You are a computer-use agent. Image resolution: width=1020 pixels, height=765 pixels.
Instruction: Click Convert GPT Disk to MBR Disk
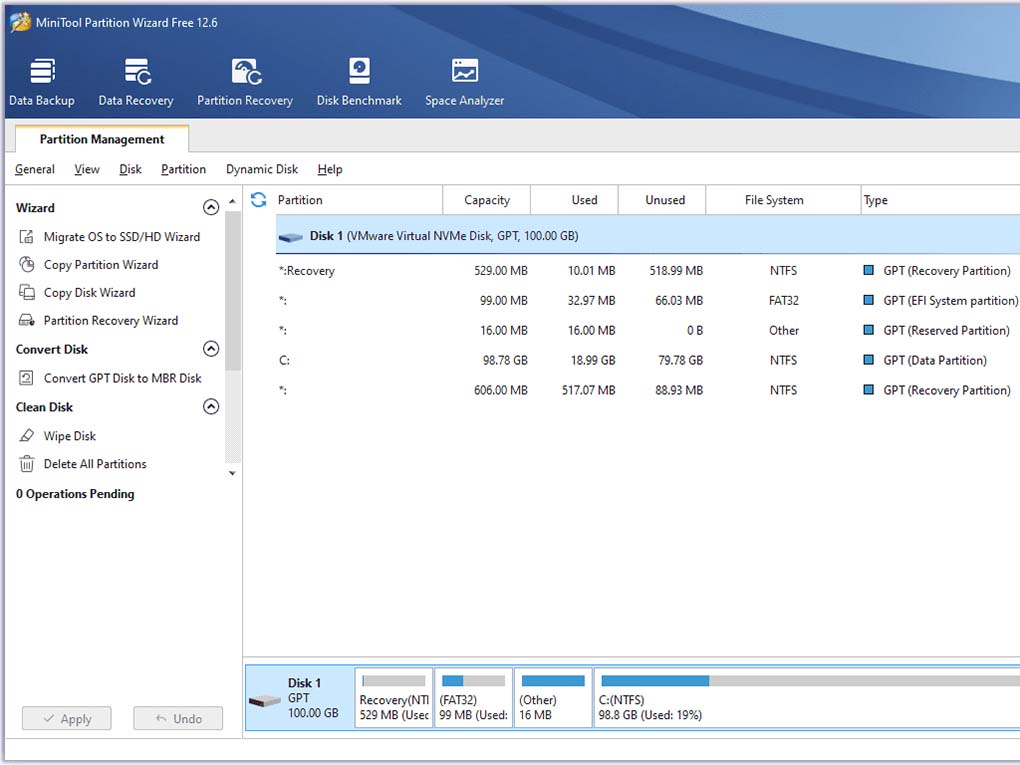click(x=122, y=378)
